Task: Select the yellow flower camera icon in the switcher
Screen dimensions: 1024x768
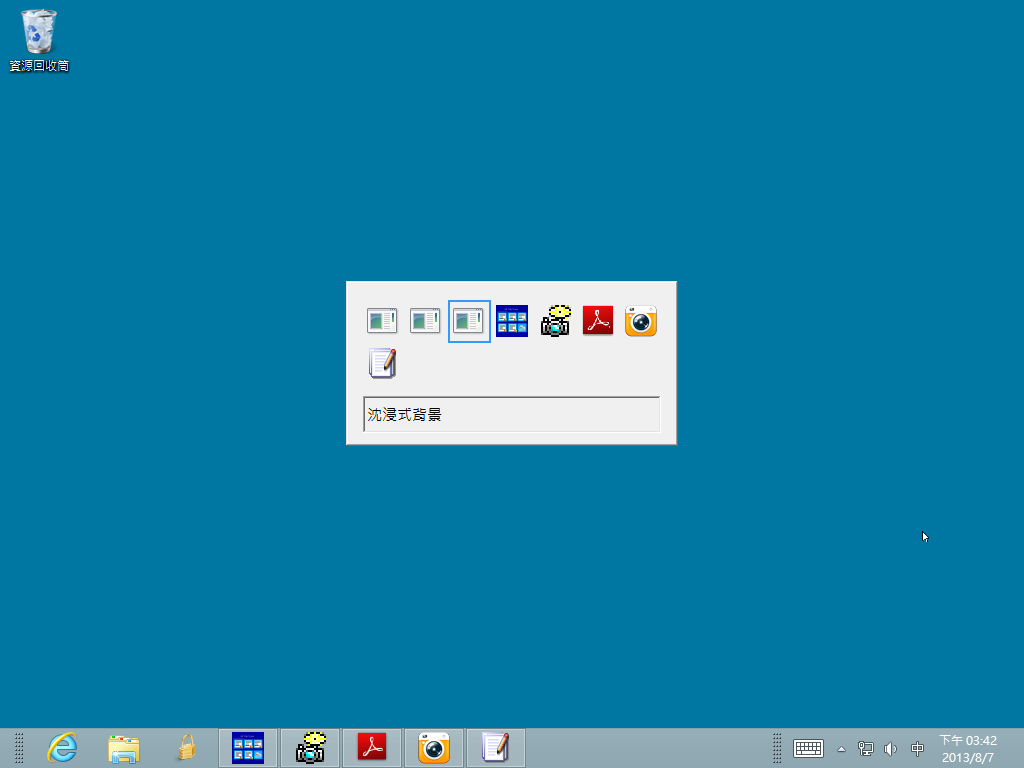Action: pos(555,320)
